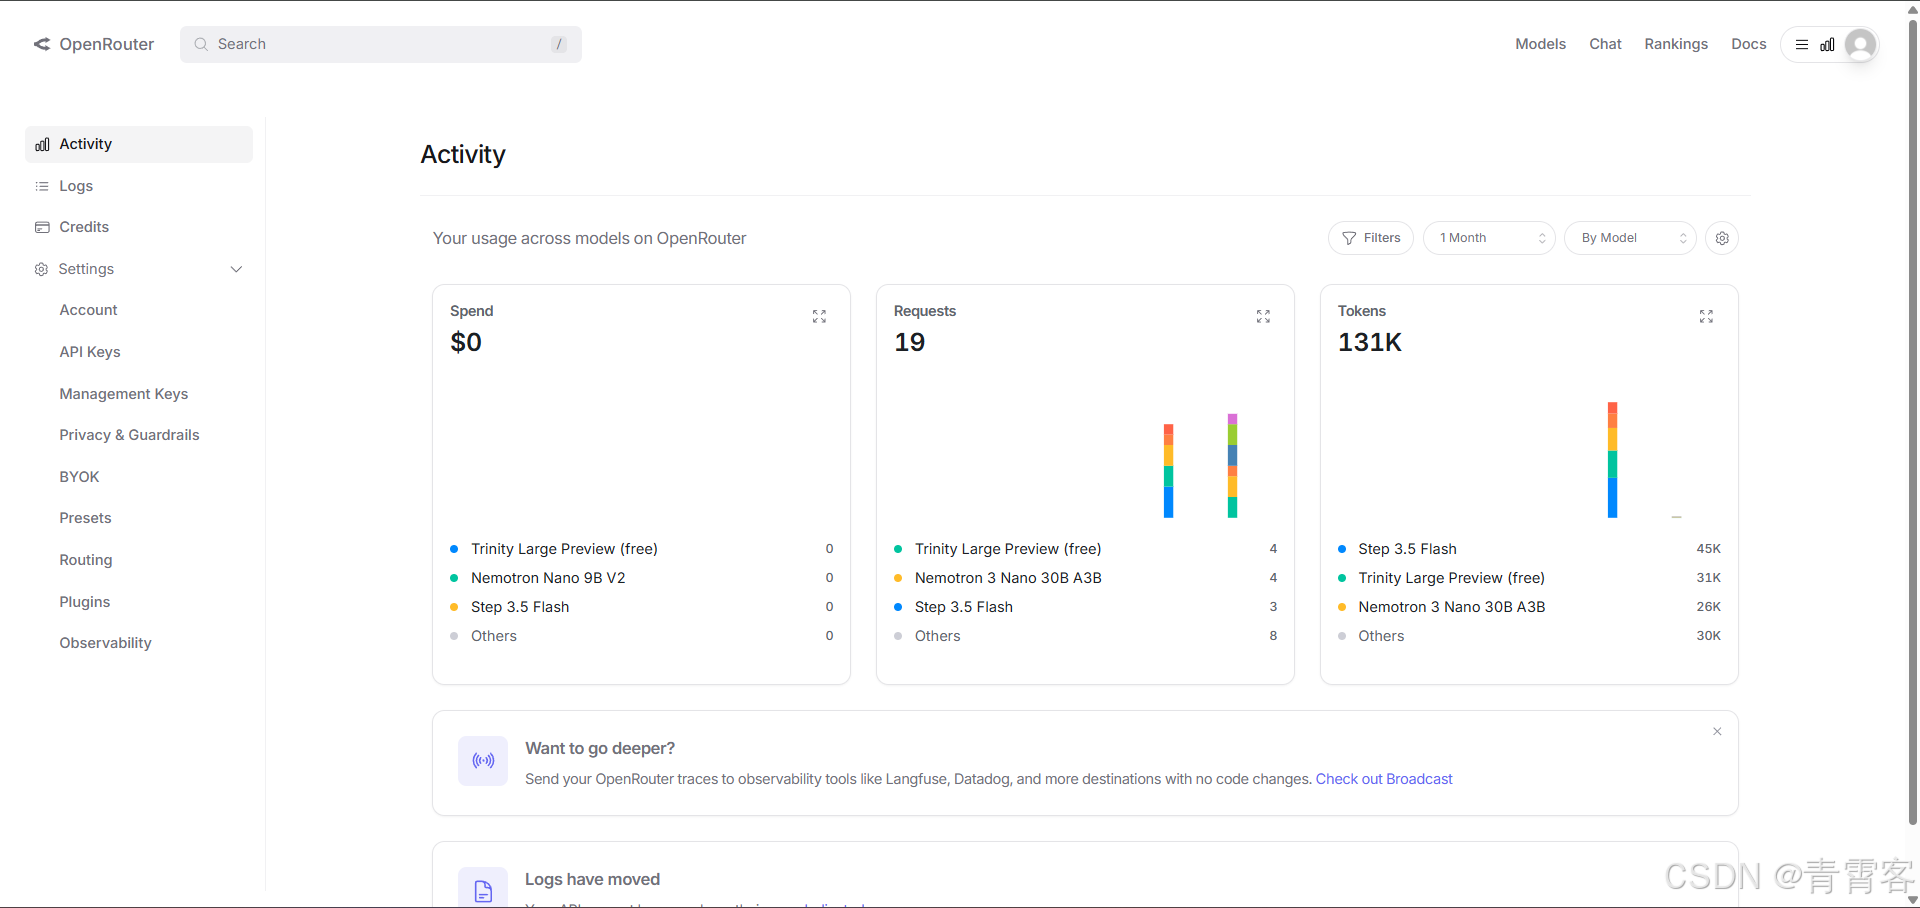This screenshot has height=908, width=1920.
Task: Click Trinity Large Preview in Requests card
Action: (x=1085, y=549)
